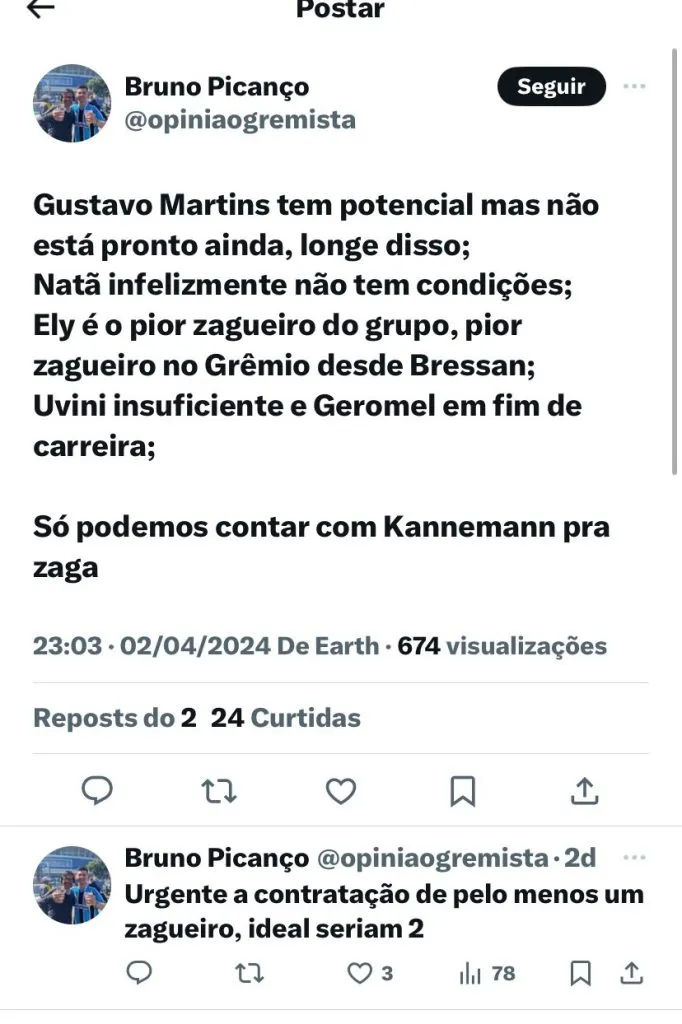The height and width of the screenshot is (1024, 682).
Task: Like the main post about Kannemann
Action: pos(341,791)
